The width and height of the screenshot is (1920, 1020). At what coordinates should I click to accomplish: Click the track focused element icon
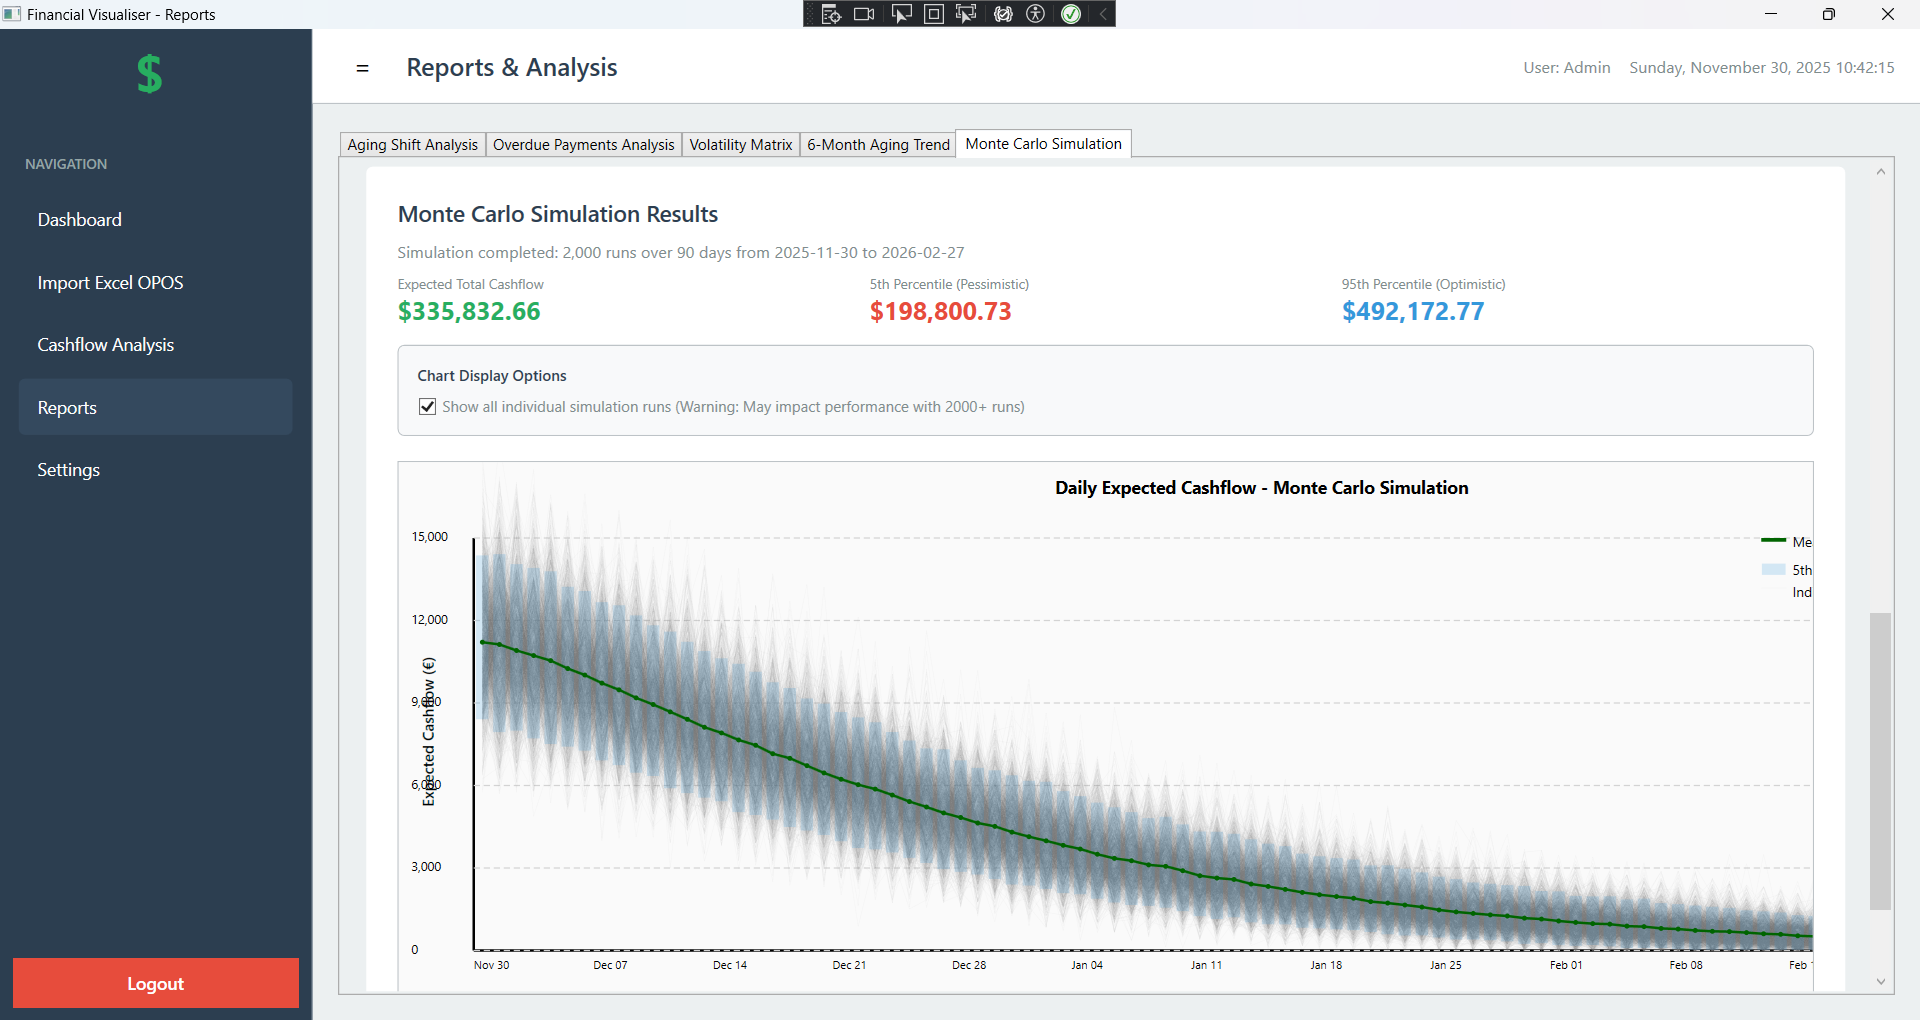pos(966,14)
